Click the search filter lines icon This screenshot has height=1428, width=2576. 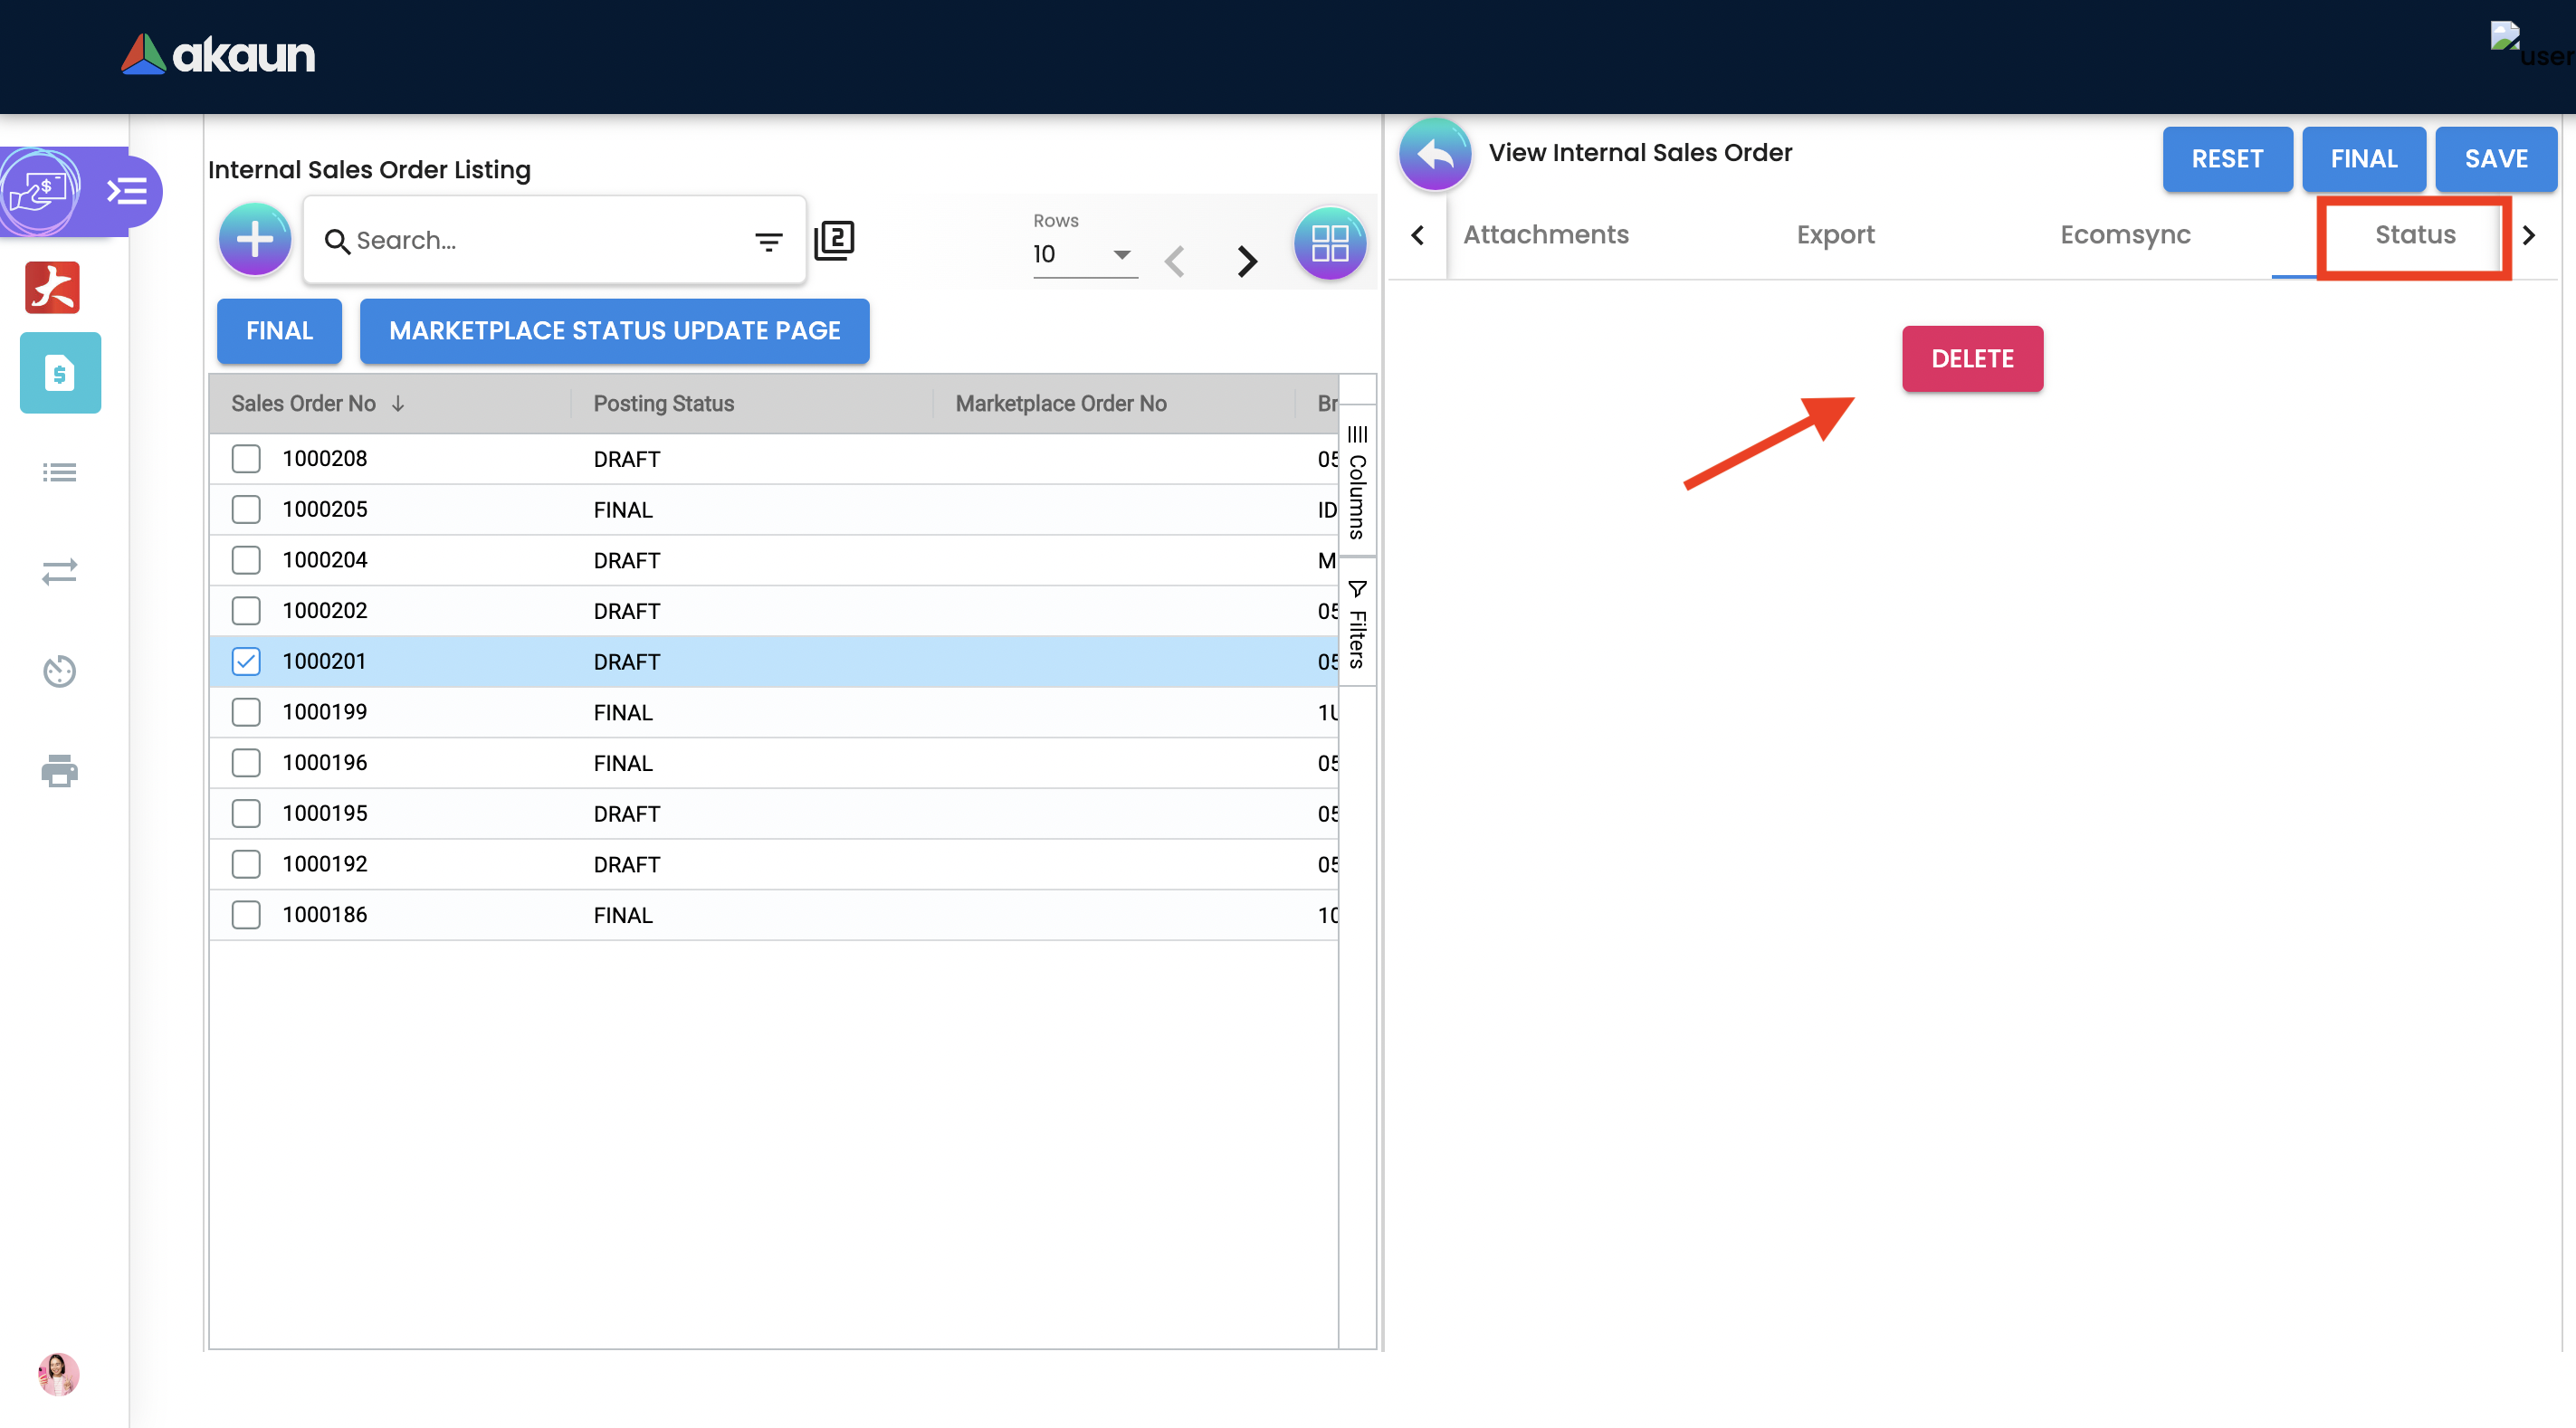(768, 241)
